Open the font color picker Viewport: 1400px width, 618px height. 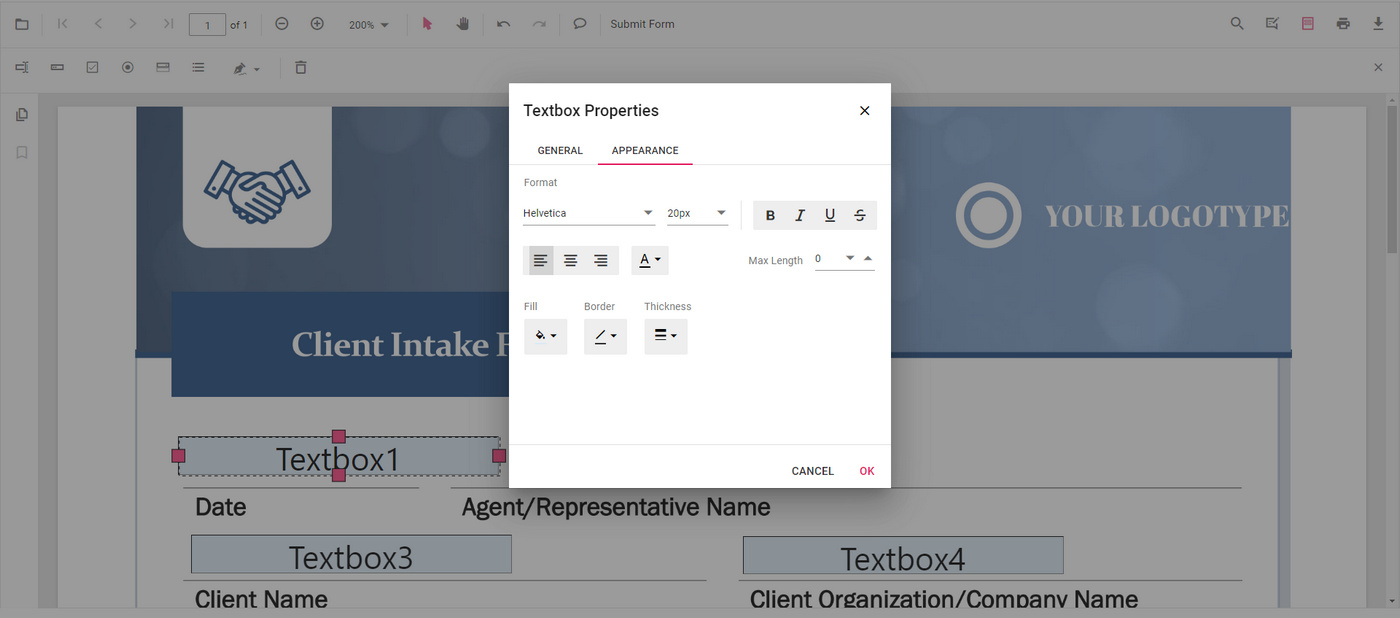coord(650,259)
